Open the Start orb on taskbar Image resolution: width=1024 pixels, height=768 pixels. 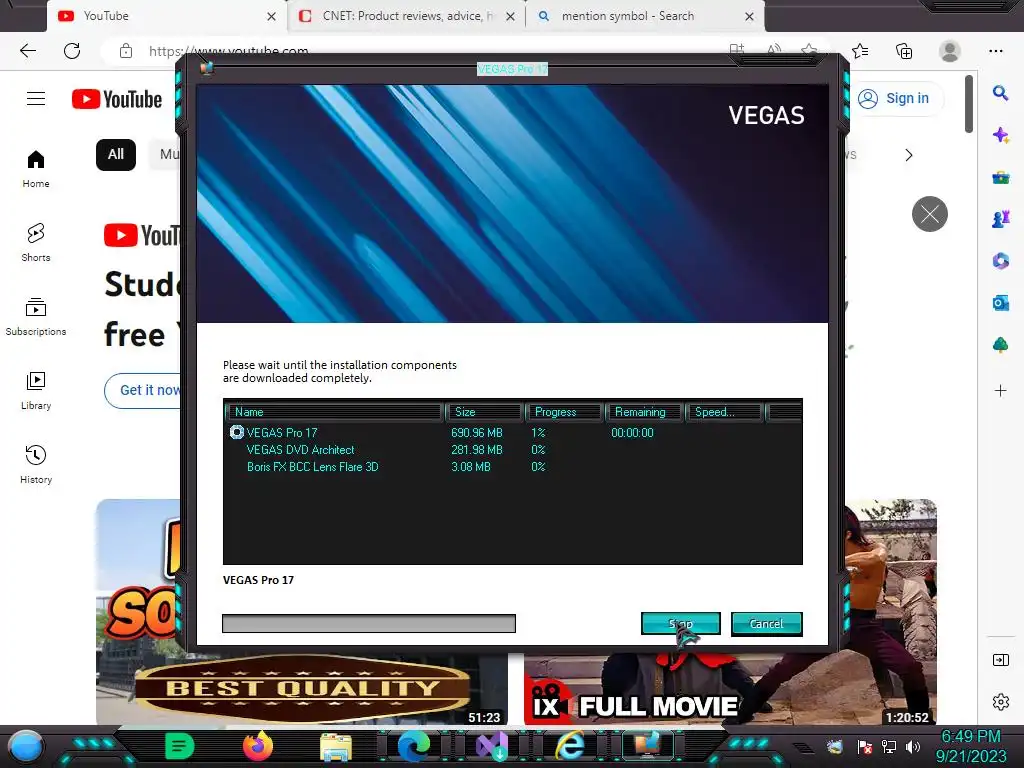(x=26, y=746)
